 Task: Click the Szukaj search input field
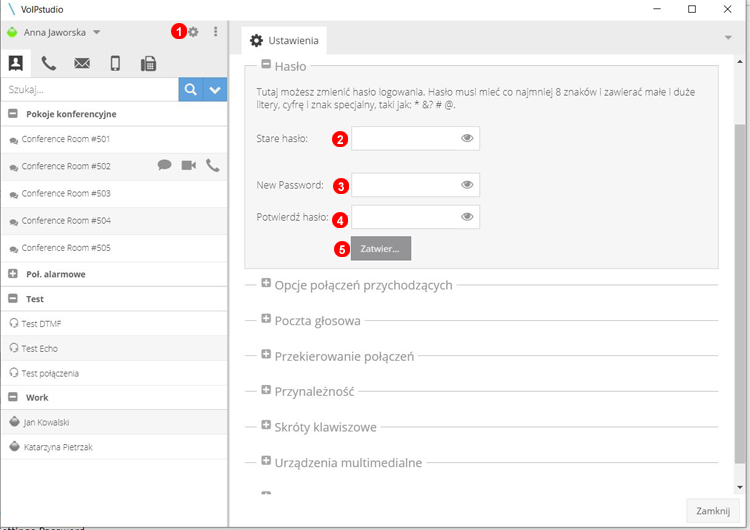point(90,90)
